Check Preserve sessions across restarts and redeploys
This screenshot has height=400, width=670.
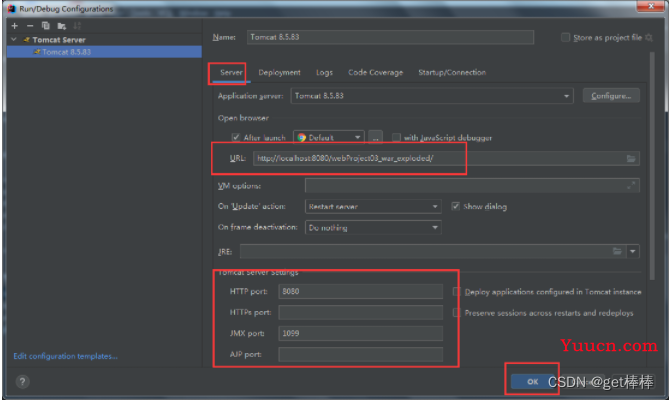coord(456,313)
